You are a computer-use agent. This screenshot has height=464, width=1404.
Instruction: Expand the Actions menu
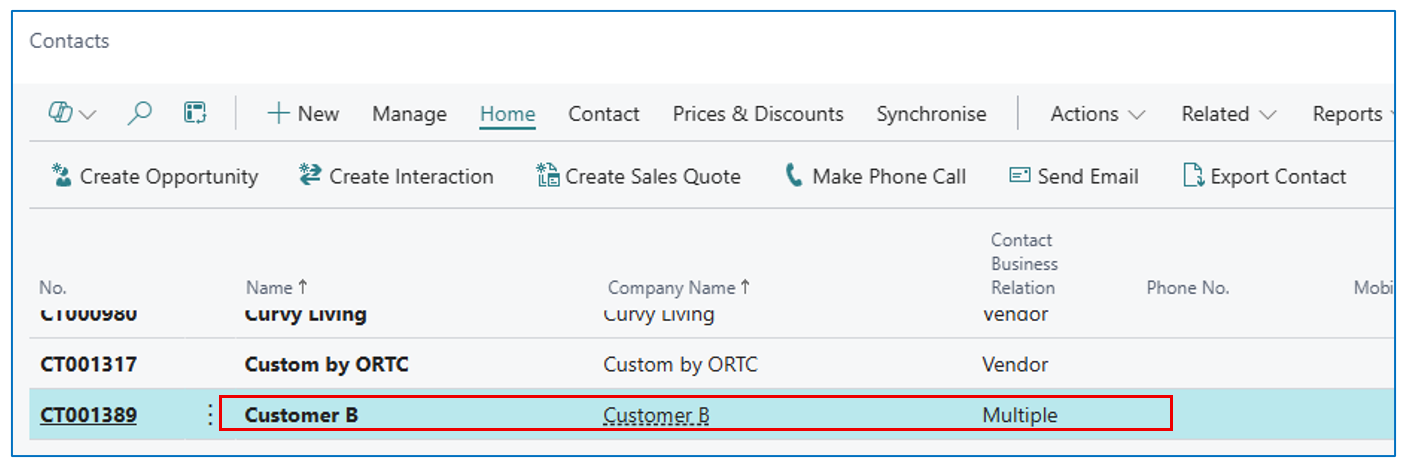click(x=1097, y=114)
